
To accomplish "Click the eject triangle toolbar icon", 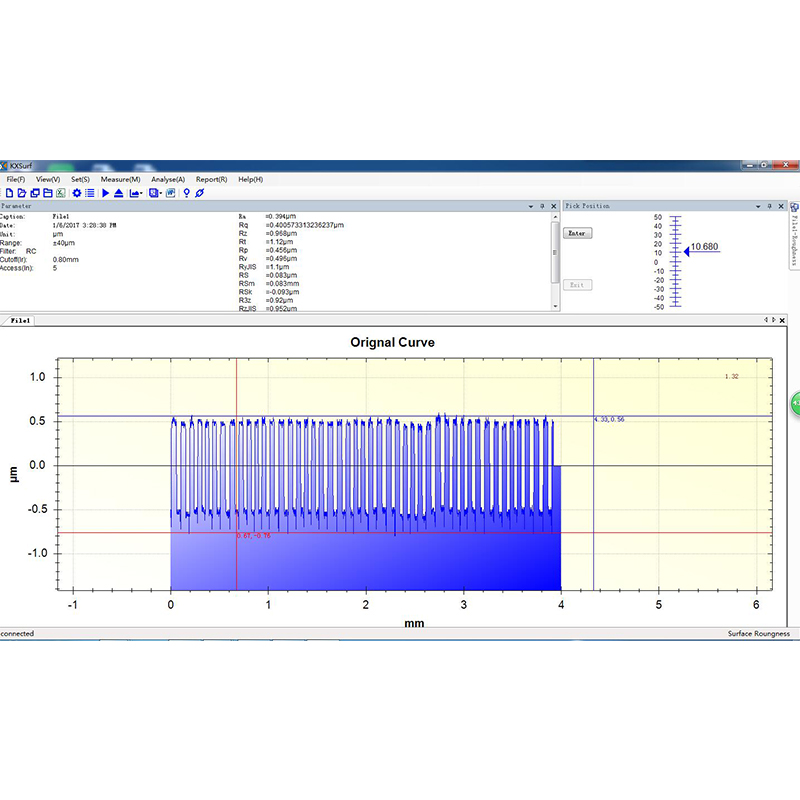I will [118, 192].
